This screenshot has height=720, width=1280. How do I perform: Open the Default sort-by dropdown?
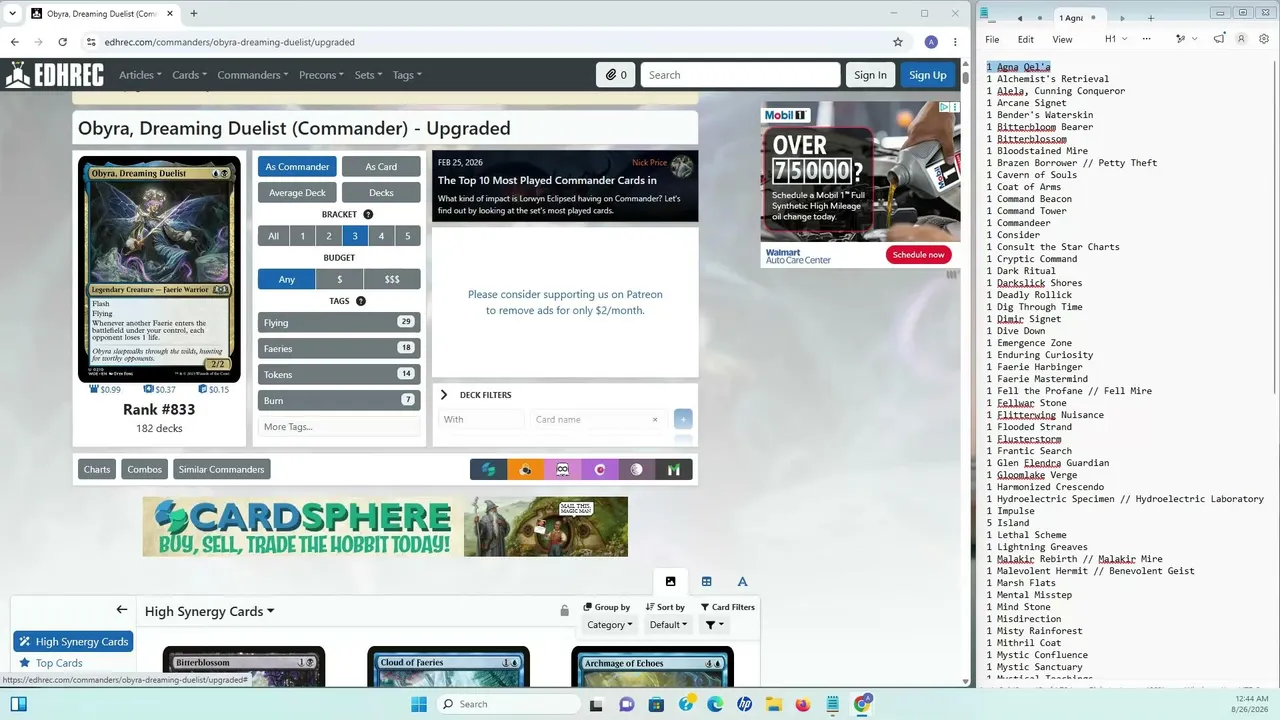[668, 625]
